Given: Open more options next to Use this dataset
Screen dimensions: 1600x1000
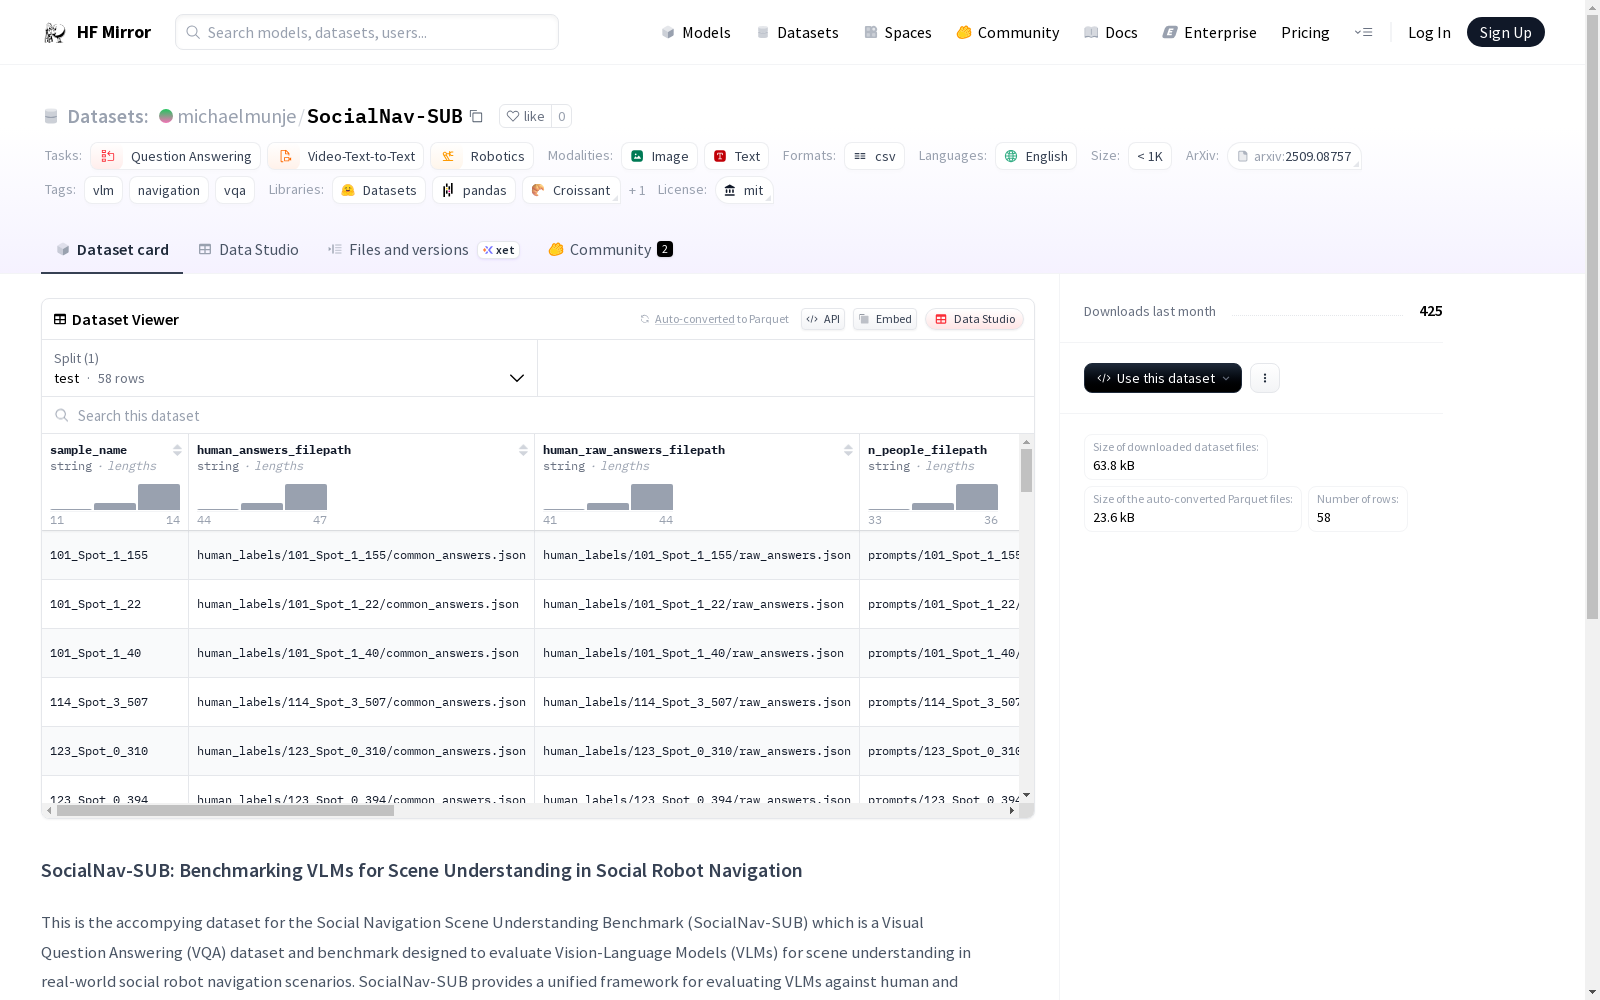Looking at the screenshot, I should click(1265, 378).
